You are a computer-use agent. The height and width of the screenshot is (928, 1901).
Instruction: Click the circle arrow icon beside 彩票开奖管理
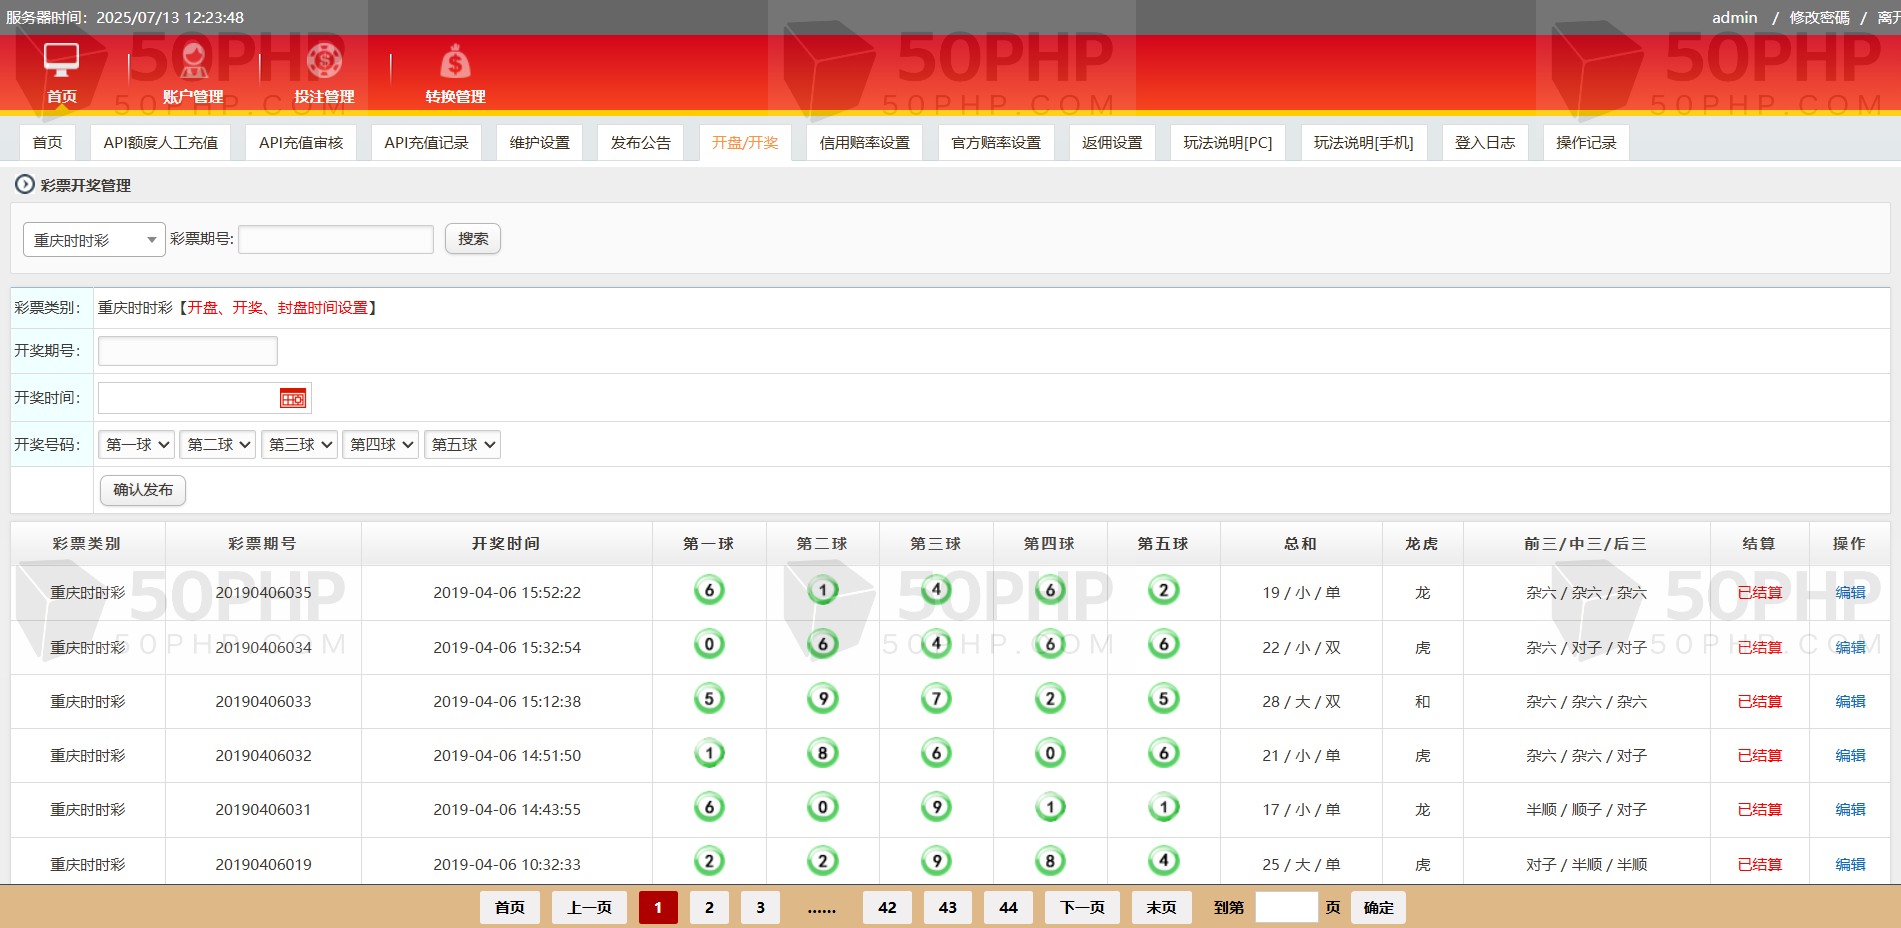(x=24, y=185)
